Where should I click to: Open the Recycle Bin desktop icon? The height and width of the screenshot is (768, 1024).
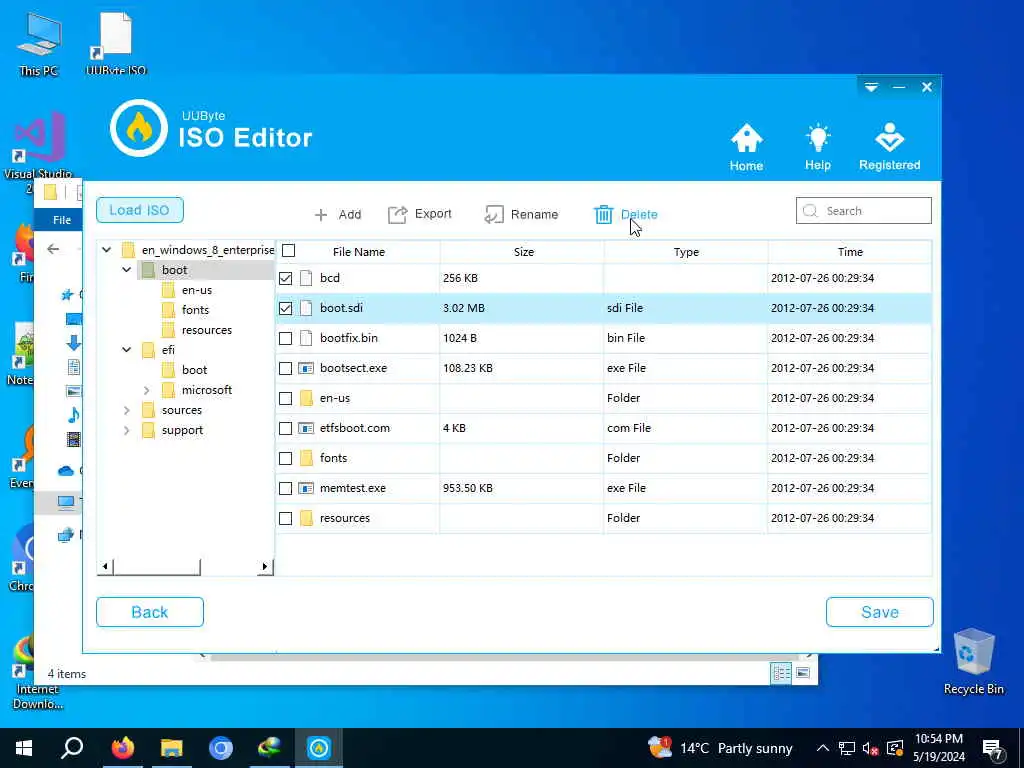(973, 661)
